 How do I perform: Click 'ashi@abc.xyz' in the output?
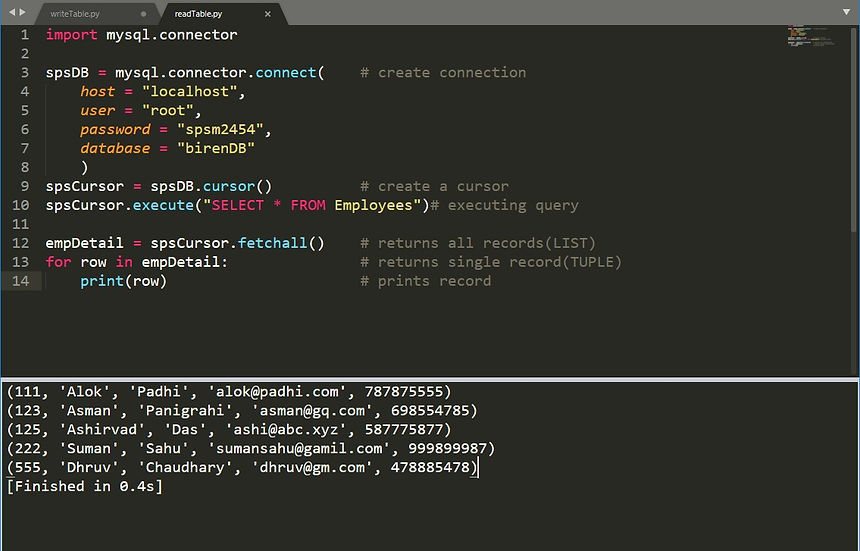pyautogui.click(x=286, y=429)
